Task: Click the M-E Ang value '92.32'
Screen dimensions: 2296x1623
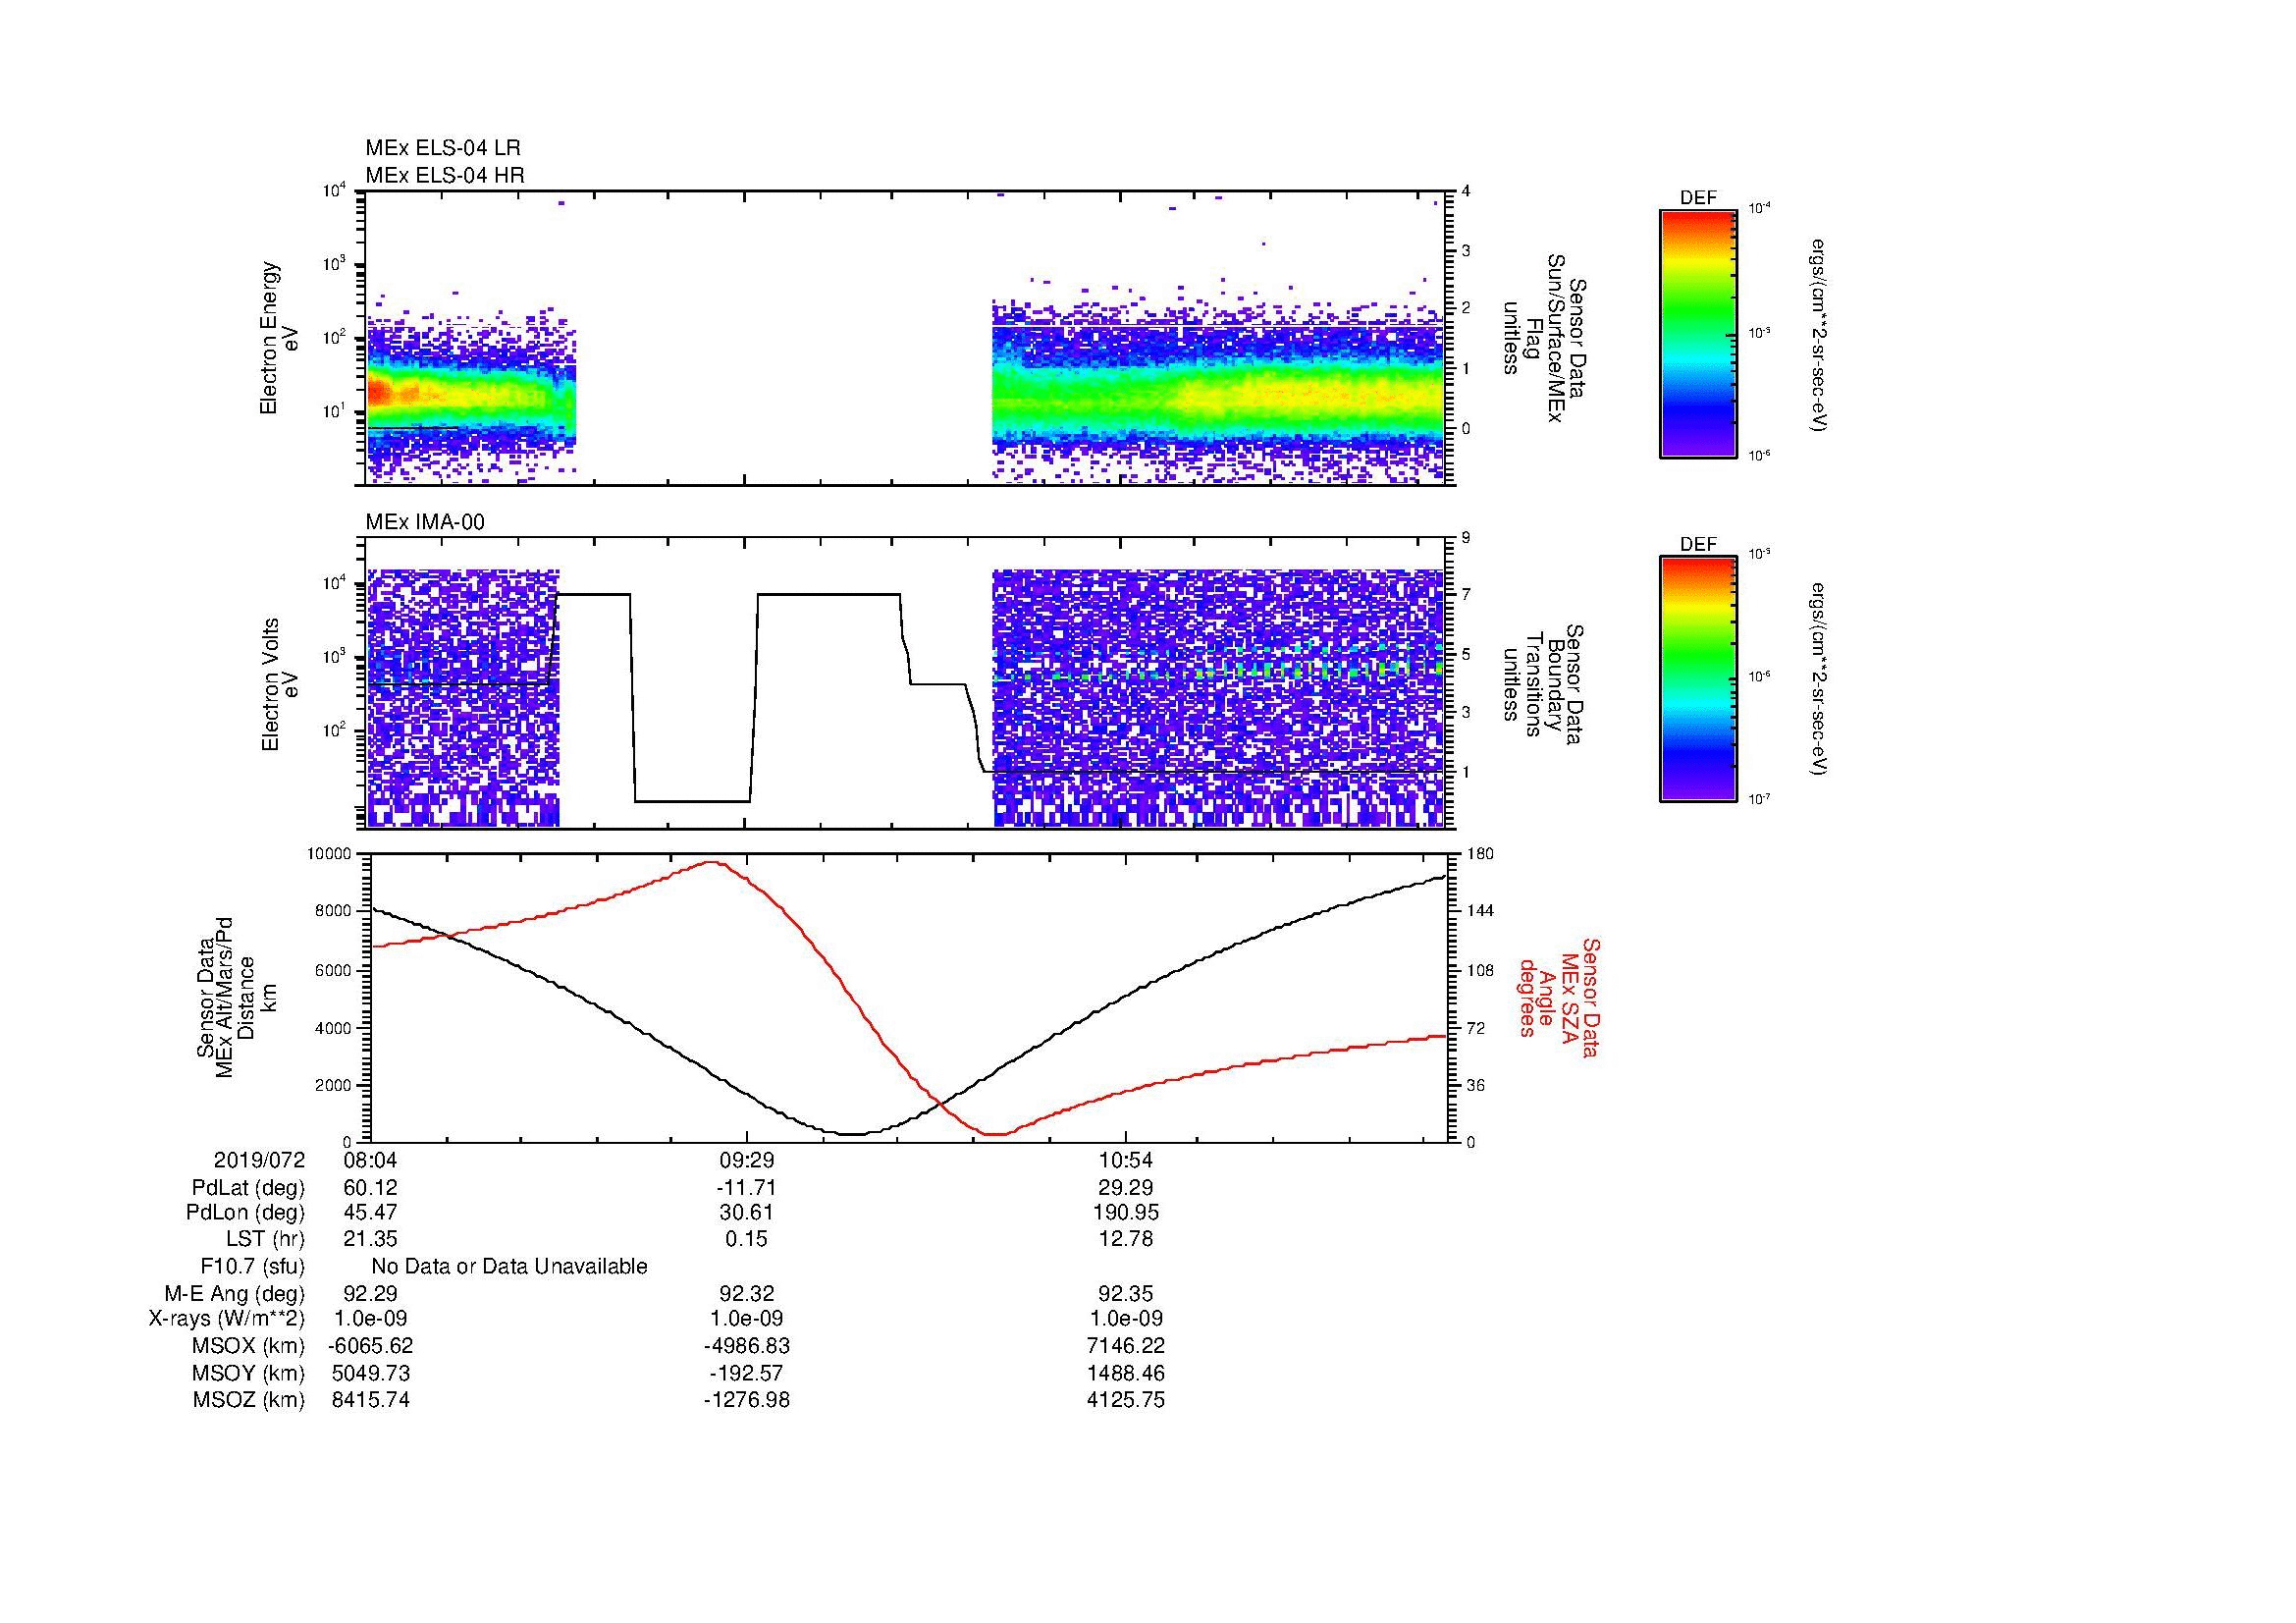Action: coord(747,1293)
